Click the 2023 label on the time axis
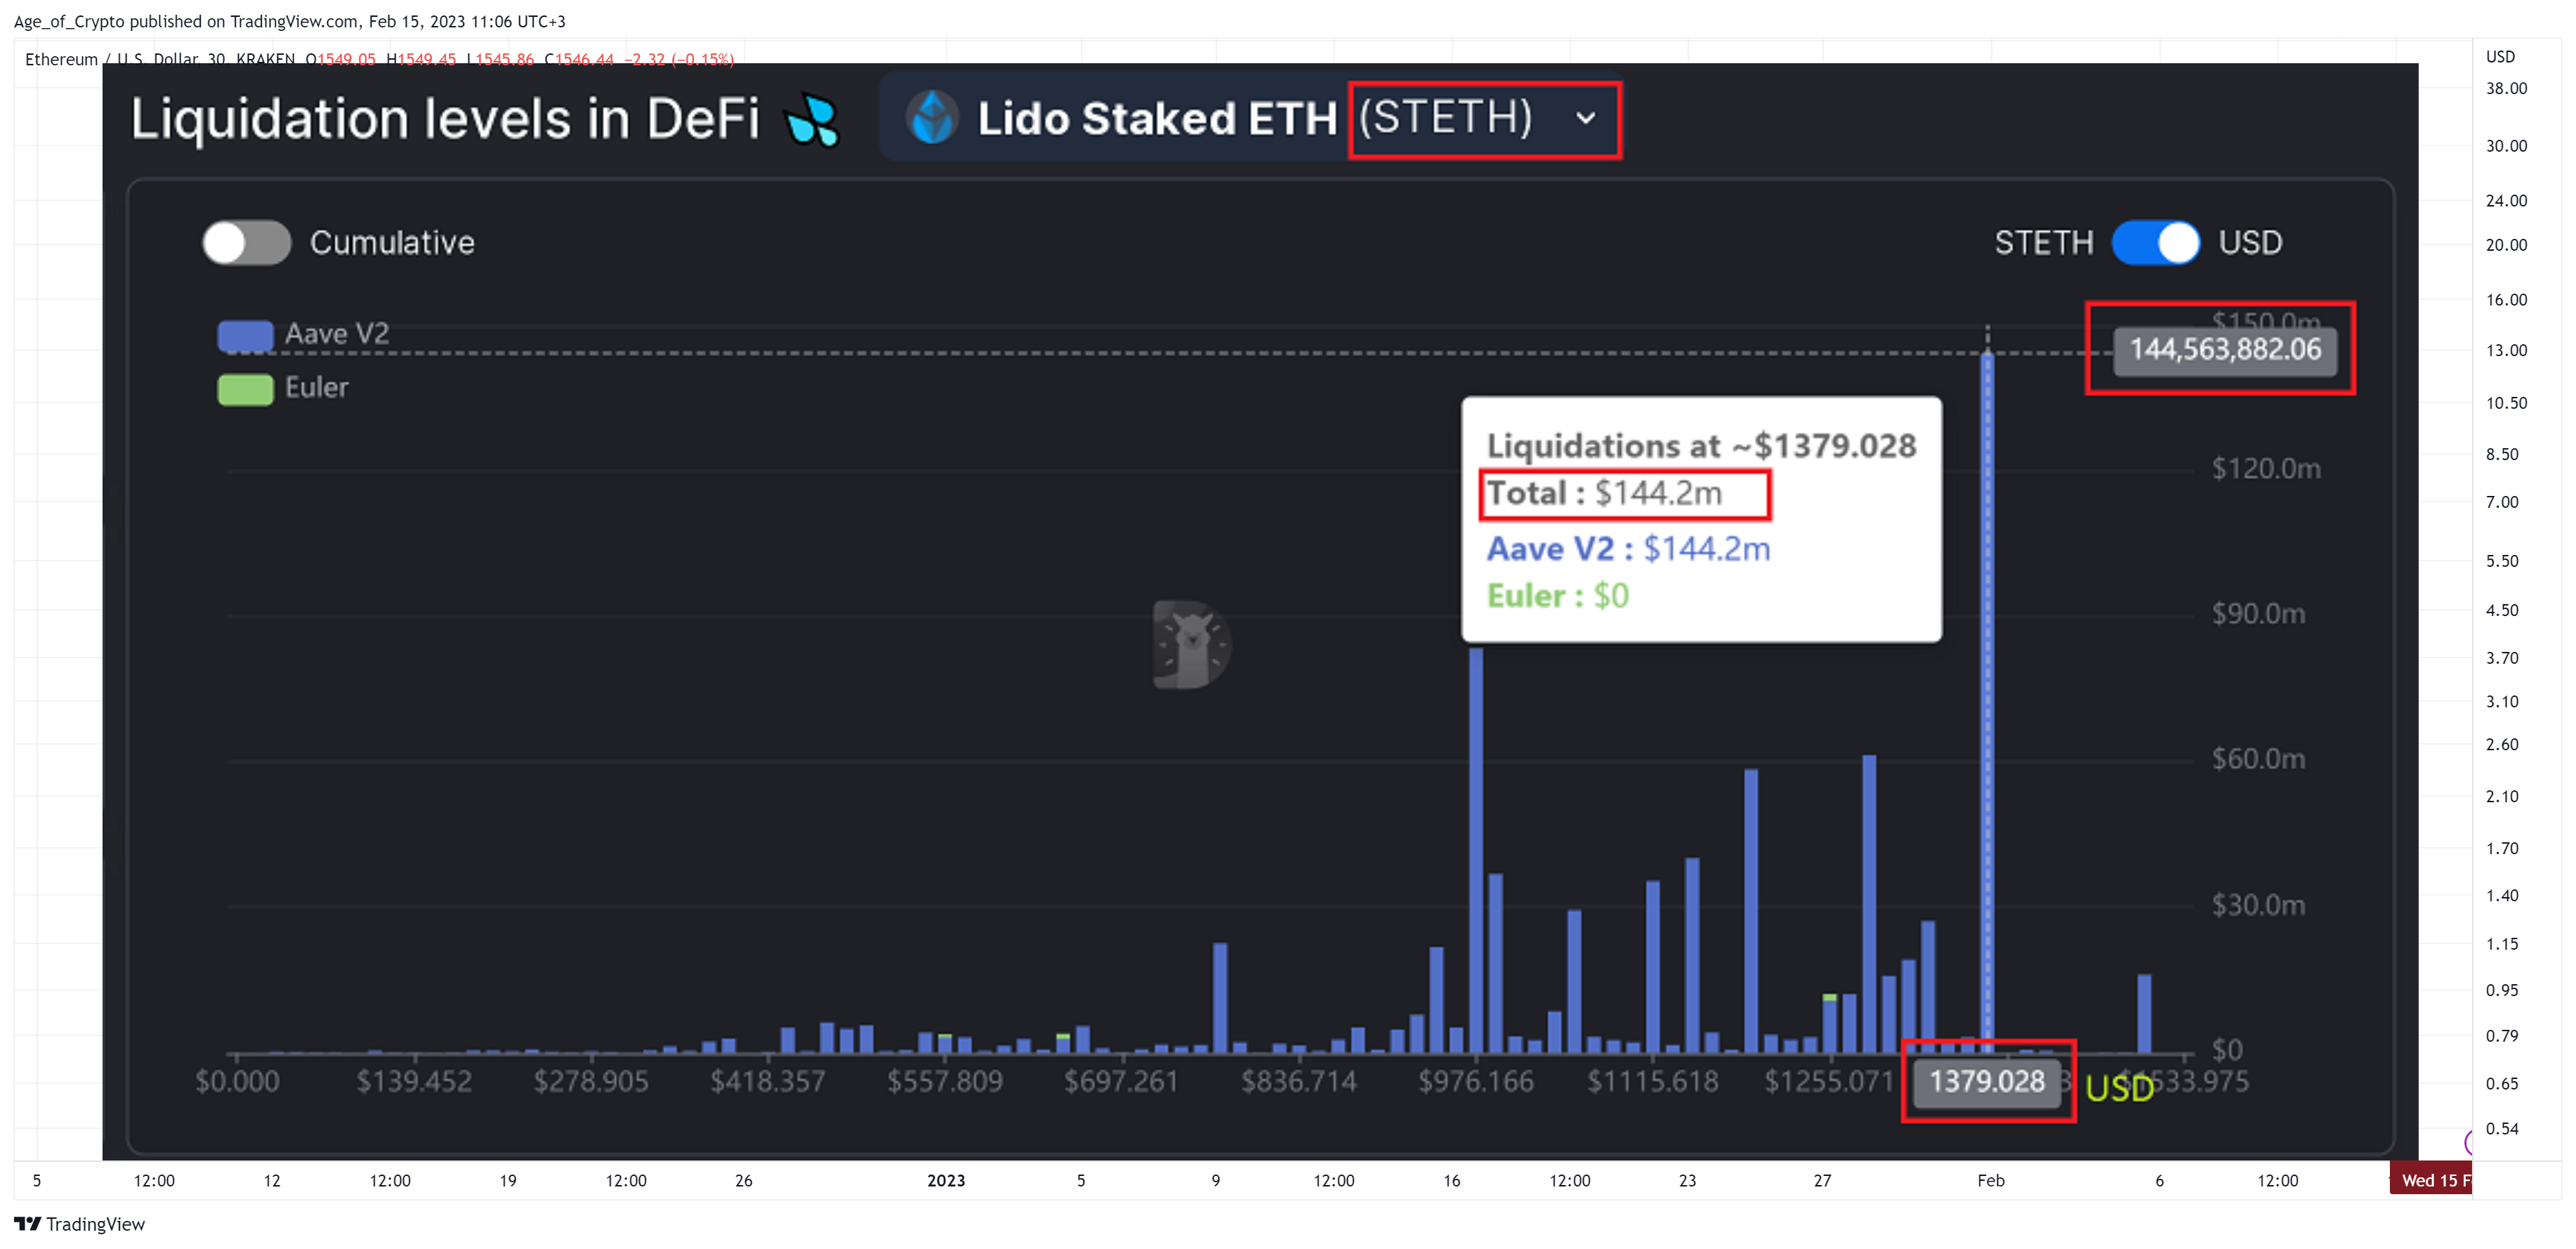Image resolution: width=2576 pixels, height=1249 pixels. (946, 1180)
